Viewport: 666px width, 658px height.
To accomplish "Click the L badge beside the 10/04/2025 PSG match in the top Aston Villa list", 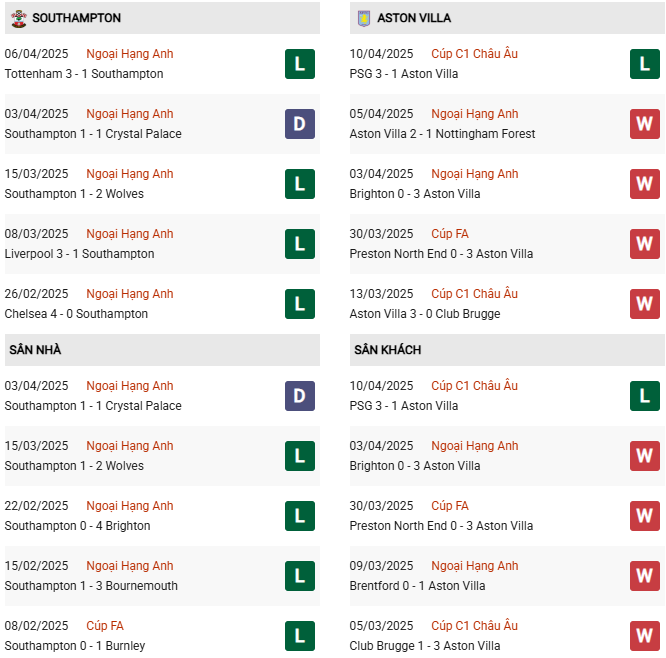I will (x=645, y=64).
